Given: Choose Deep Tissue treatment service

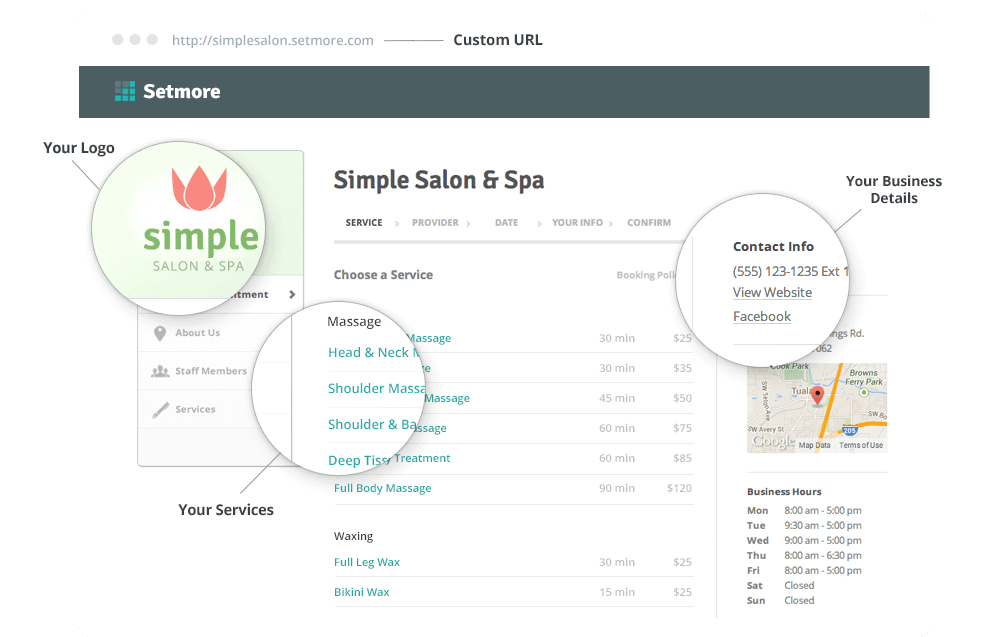Looking at the screenshot, I should (x=358, y=460).
